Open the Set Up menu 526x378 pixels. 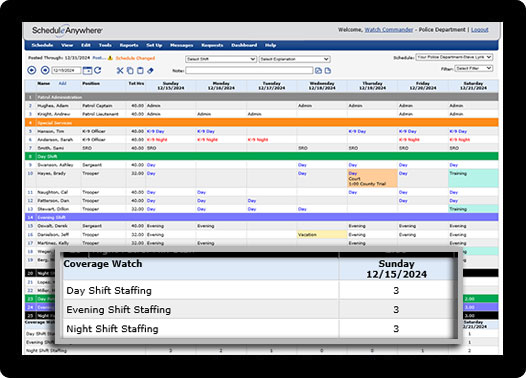coord(154,45)
